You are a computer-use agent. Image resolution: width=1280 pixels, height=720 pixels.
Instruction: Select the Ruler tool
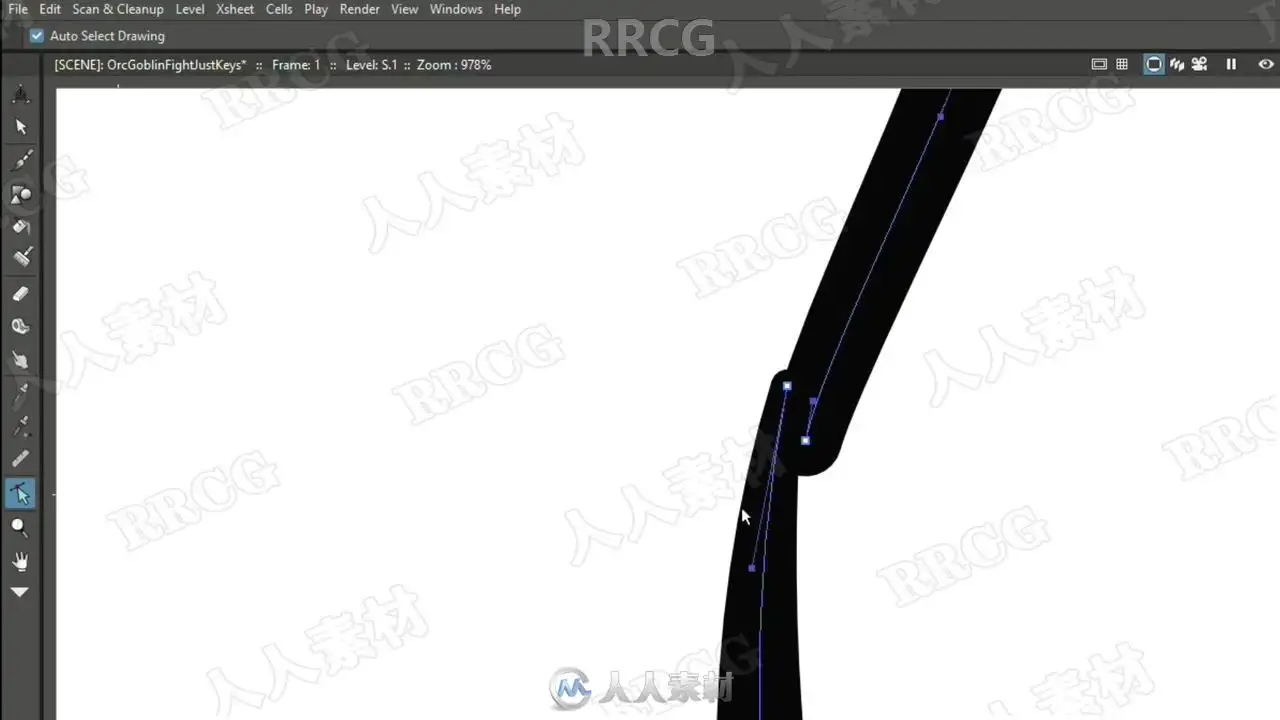[20, 460]
